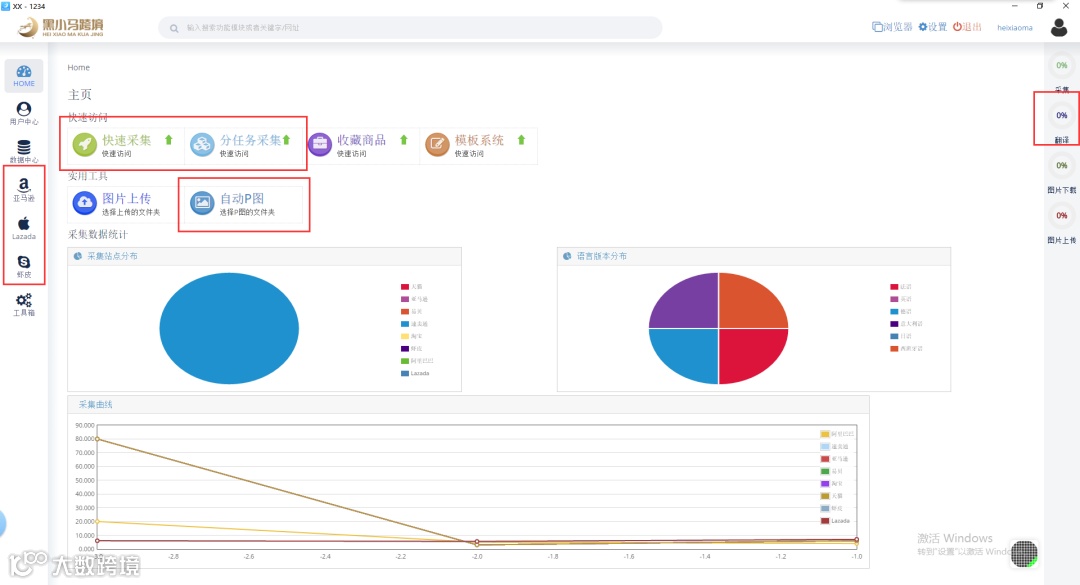Image resolution: width=1080 pixels, height=585 pixels.
Task: Open the 工具箱 gears icon
Action: pos(24,305)
